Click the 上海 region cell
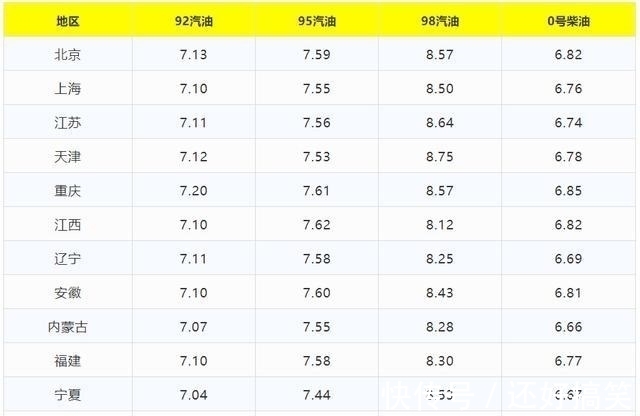 68,88
